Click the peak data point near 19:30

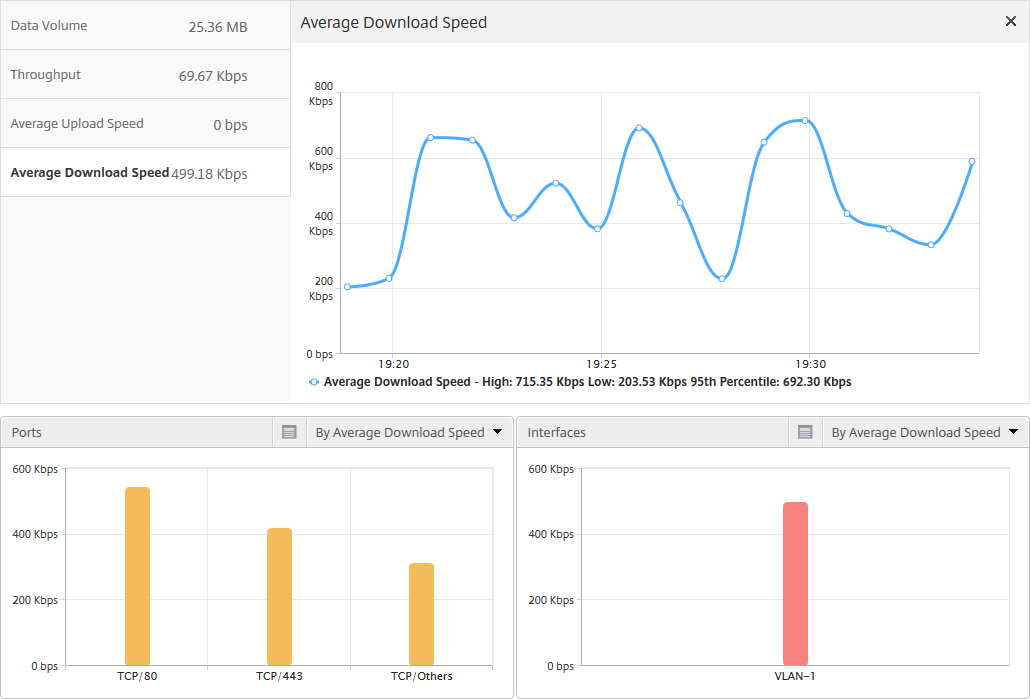[x=805, y=120]
